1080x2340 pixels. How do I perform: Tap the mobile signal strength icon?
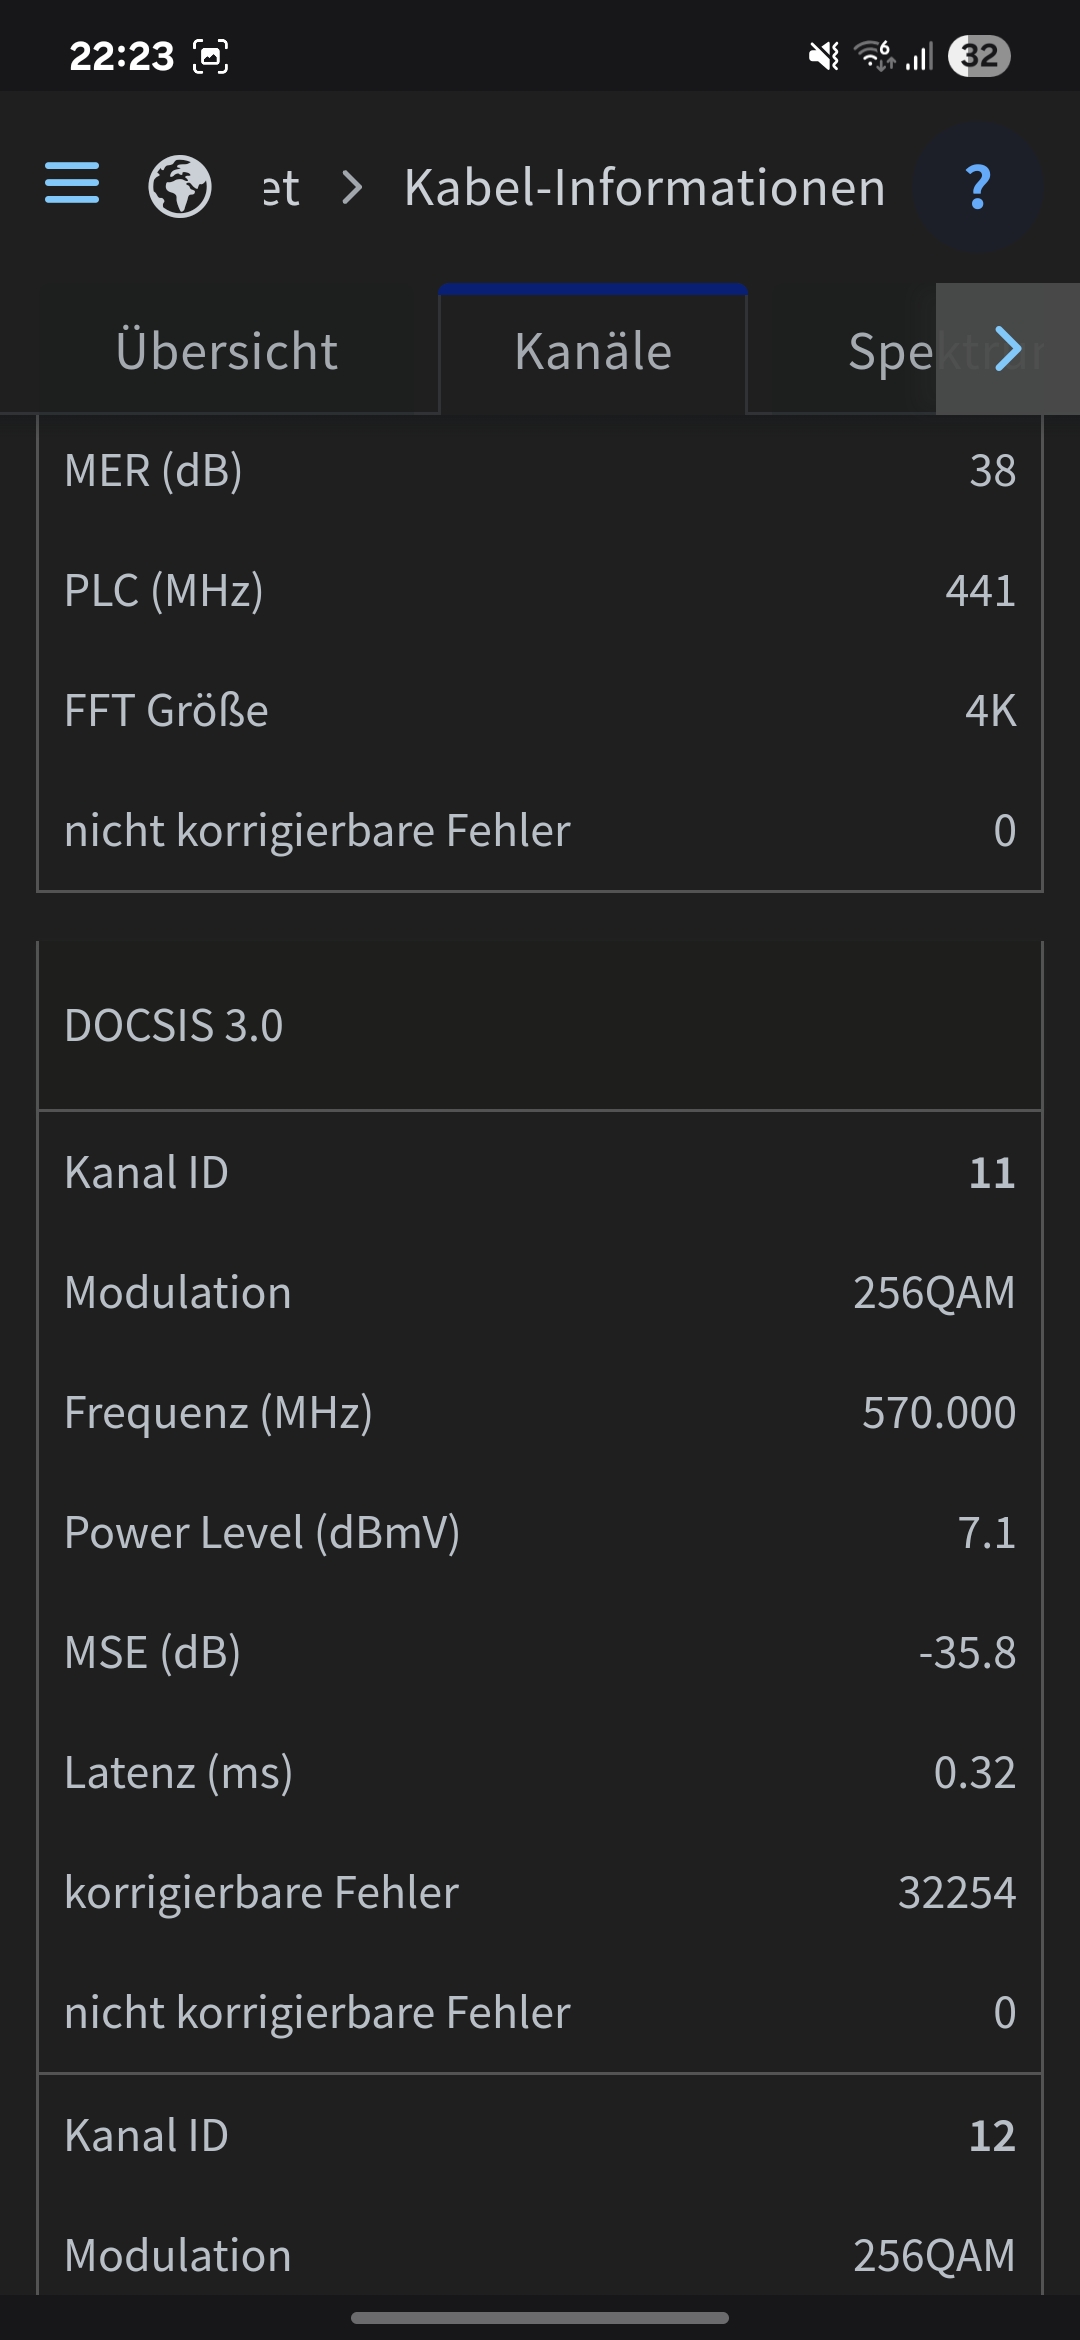pyautogui.click(x=919, y=56)
